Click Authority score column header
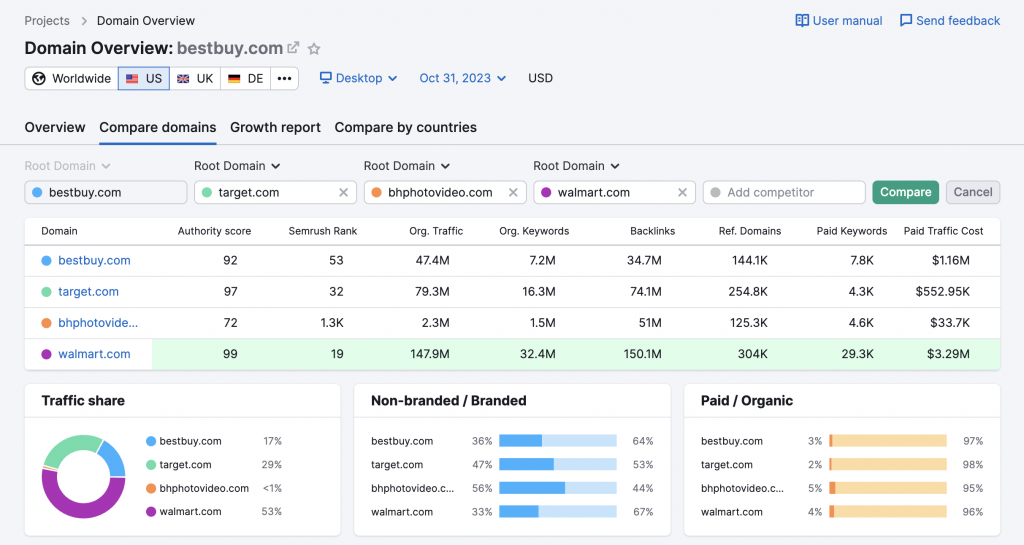Image resolution: width=1024 pixels, height=545 pixels. coord(214,231)
